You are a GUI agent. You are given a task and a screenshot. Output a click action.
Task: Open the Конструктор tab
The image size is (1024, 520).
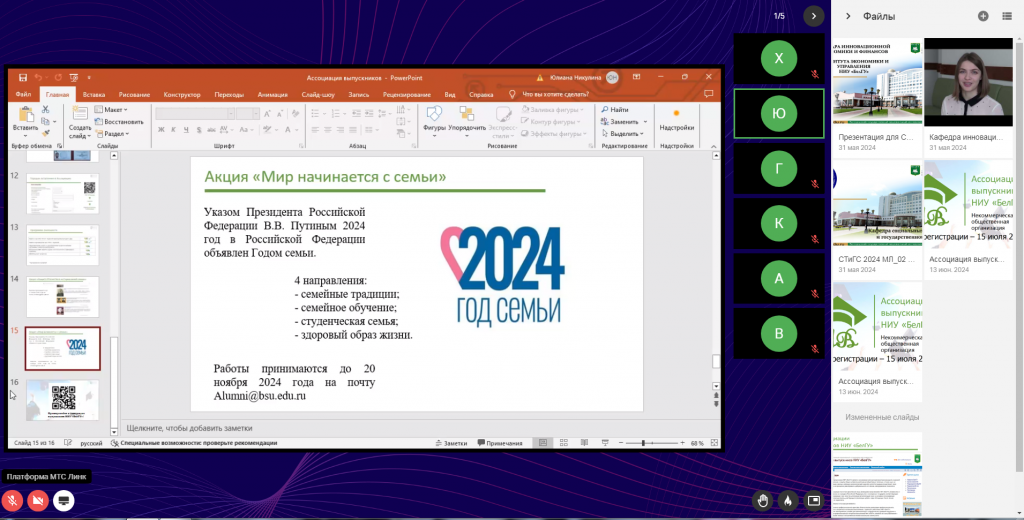[x=182, y=95]
